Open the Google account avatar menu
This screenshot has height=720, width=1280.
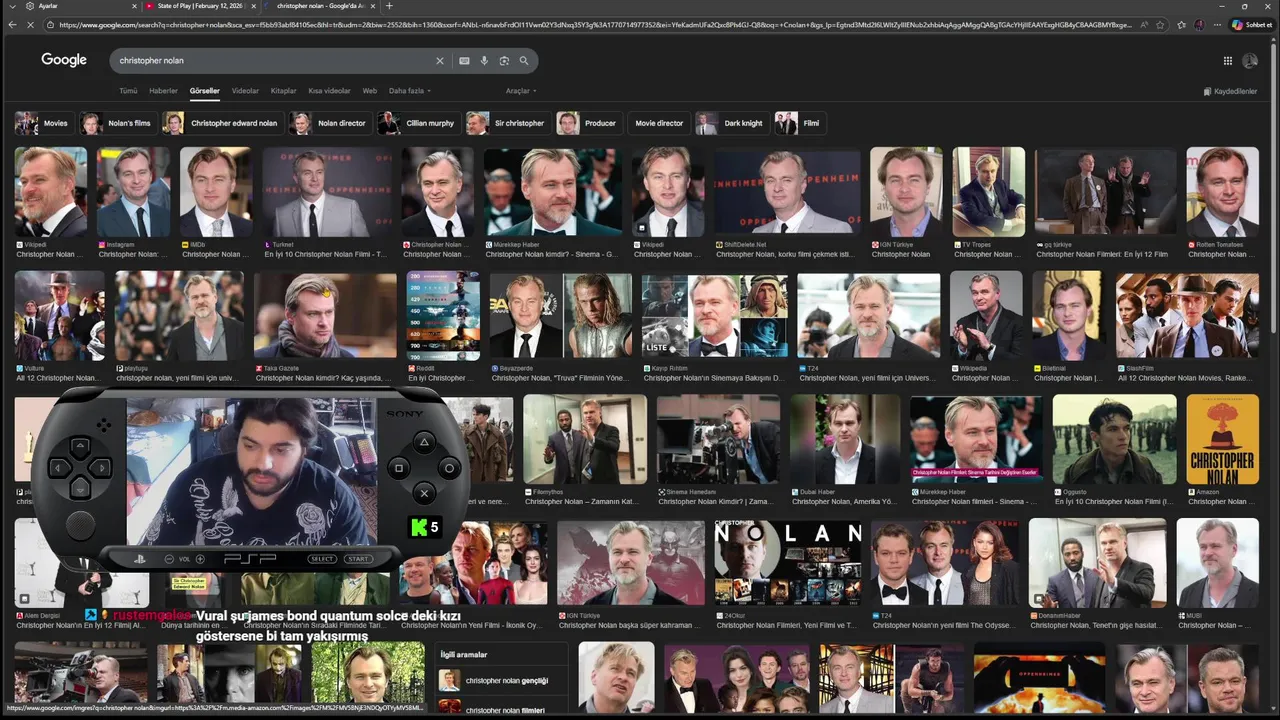pyautogui.click(x=1250, y=61)
